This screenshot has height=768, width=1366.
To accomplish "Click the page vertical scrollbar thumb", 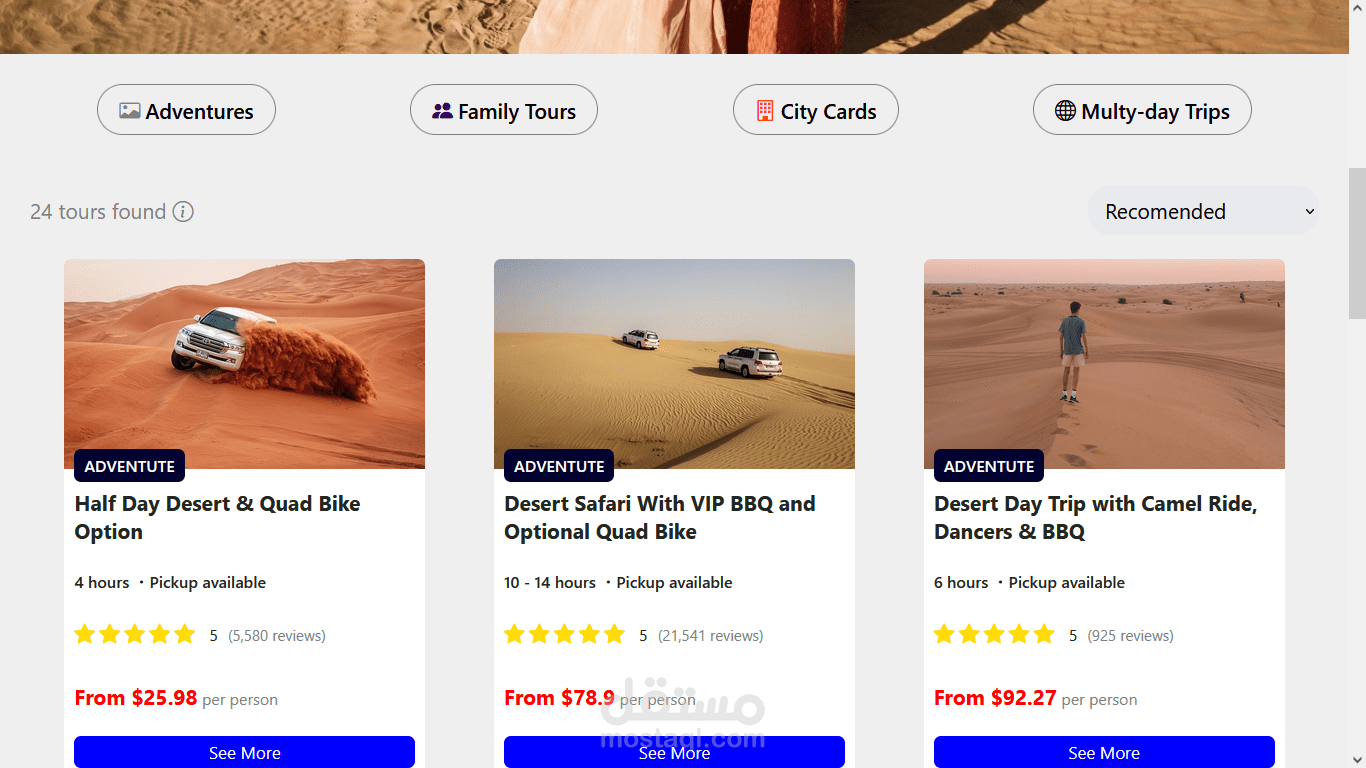I will click(x=1357, y=243).
